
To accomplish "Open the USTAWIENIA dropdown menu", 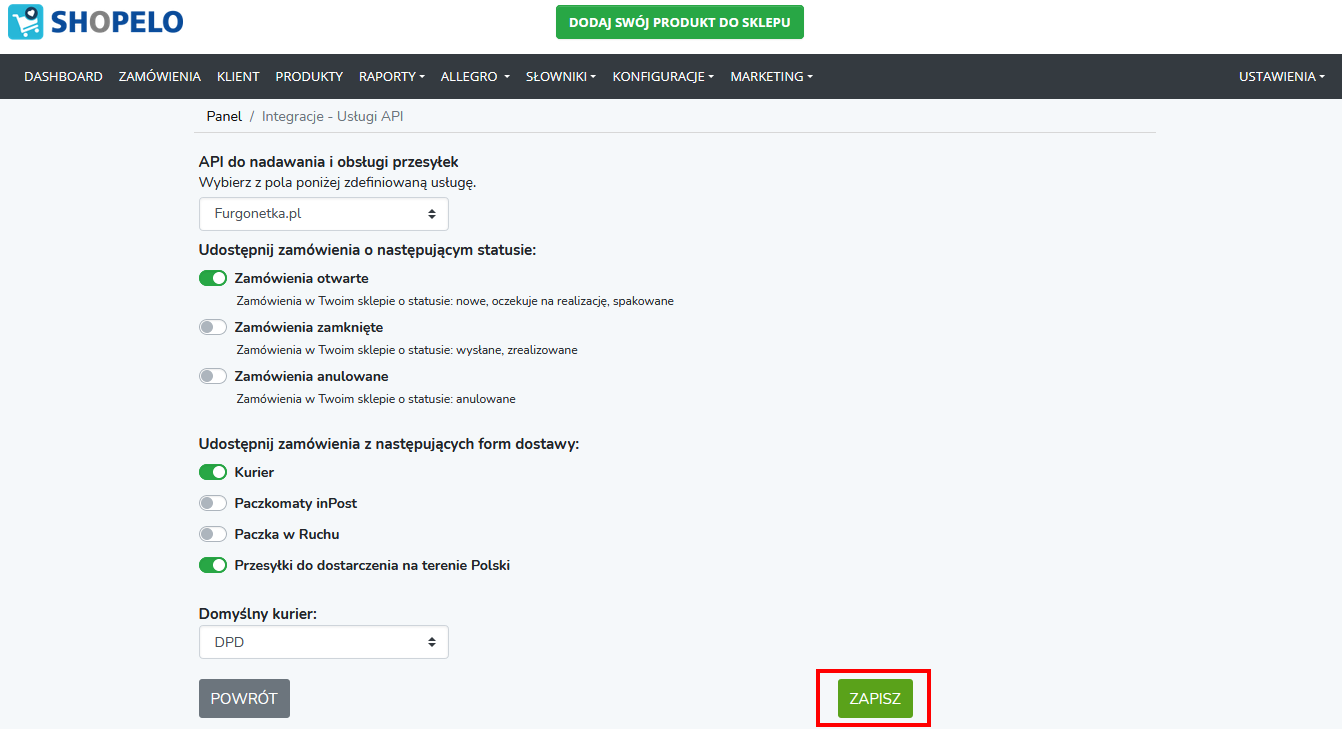I will 1282,76.
